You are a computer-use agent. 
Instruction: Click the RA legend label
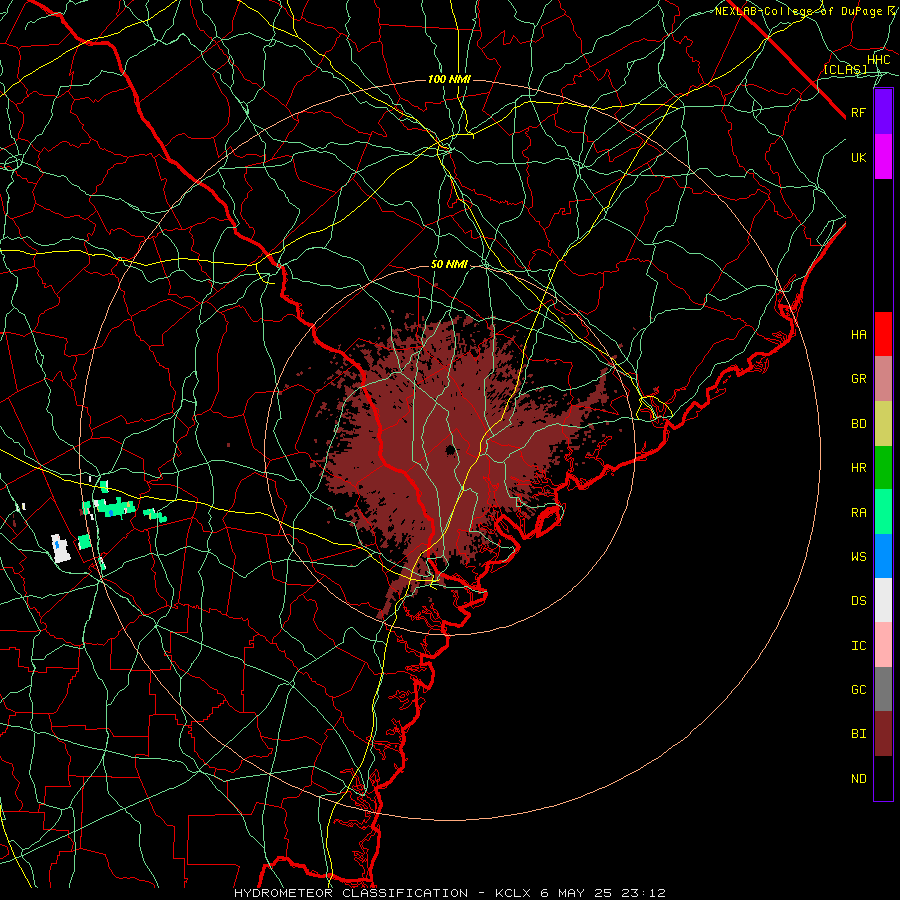pos(858,513)
